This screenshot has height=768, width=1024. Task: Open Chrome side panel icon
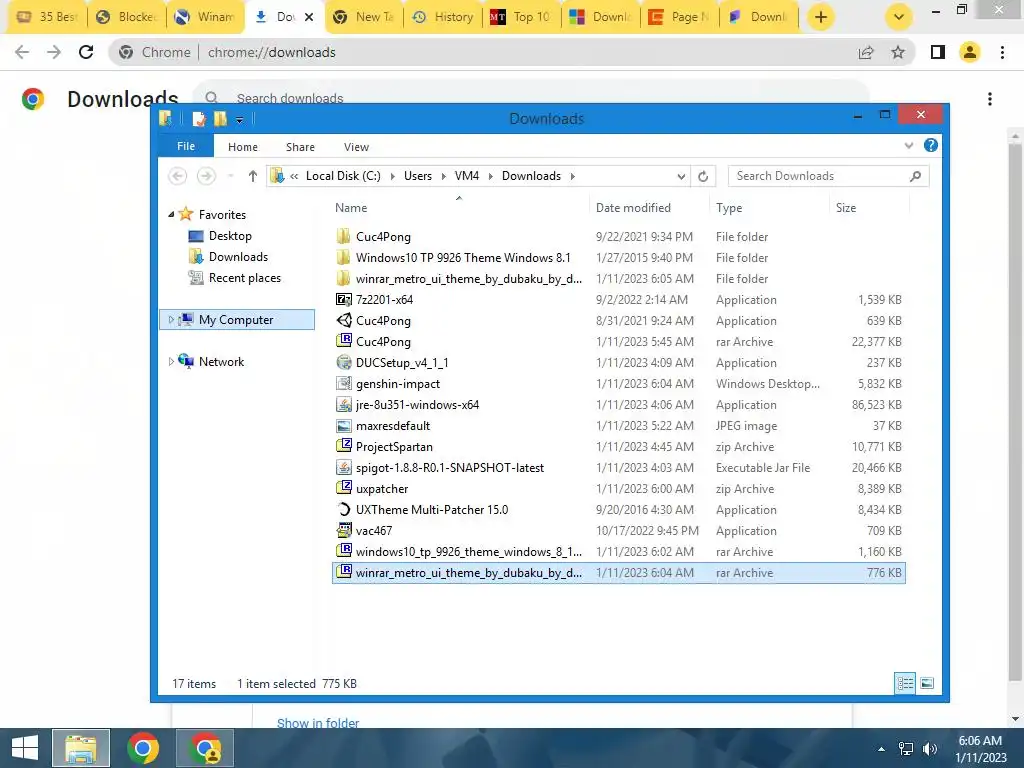tap(937, 52)
